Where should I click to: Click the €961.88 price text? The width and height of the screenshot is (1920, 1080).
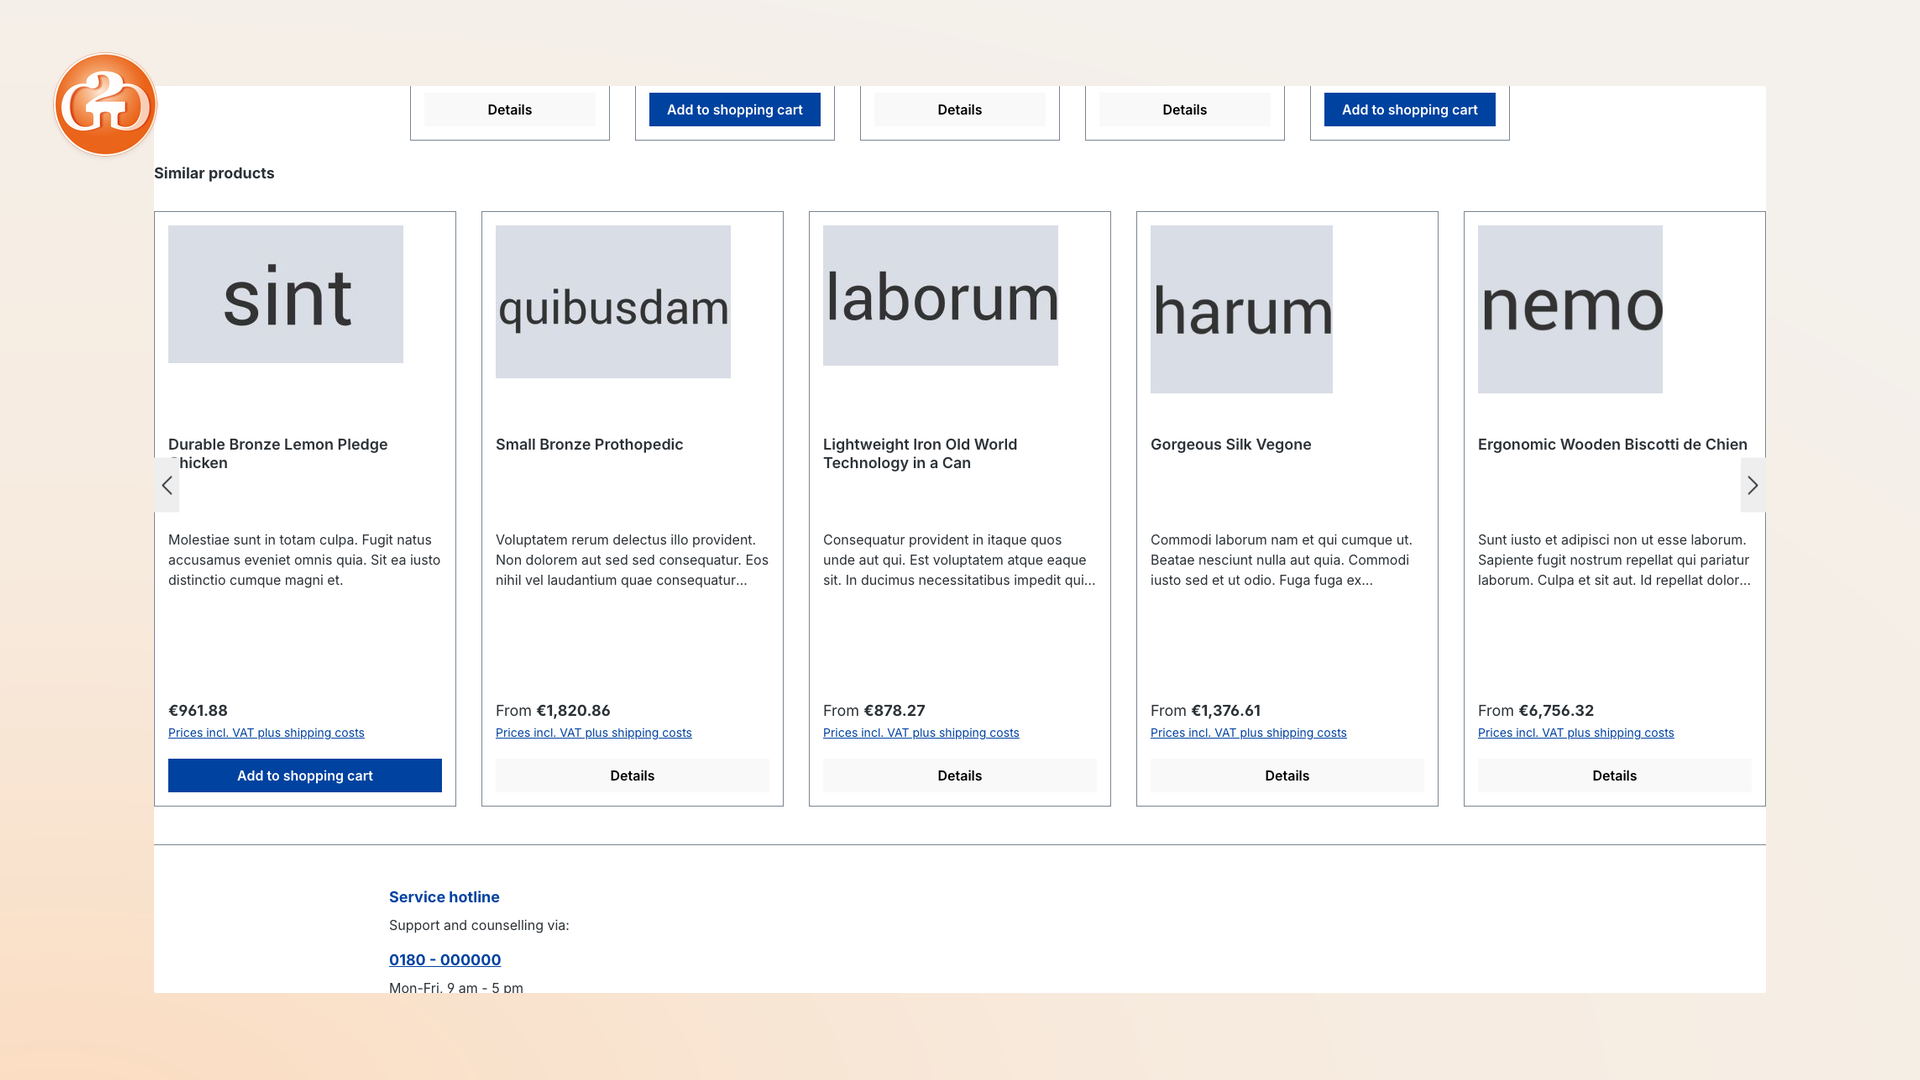(198, 711)
